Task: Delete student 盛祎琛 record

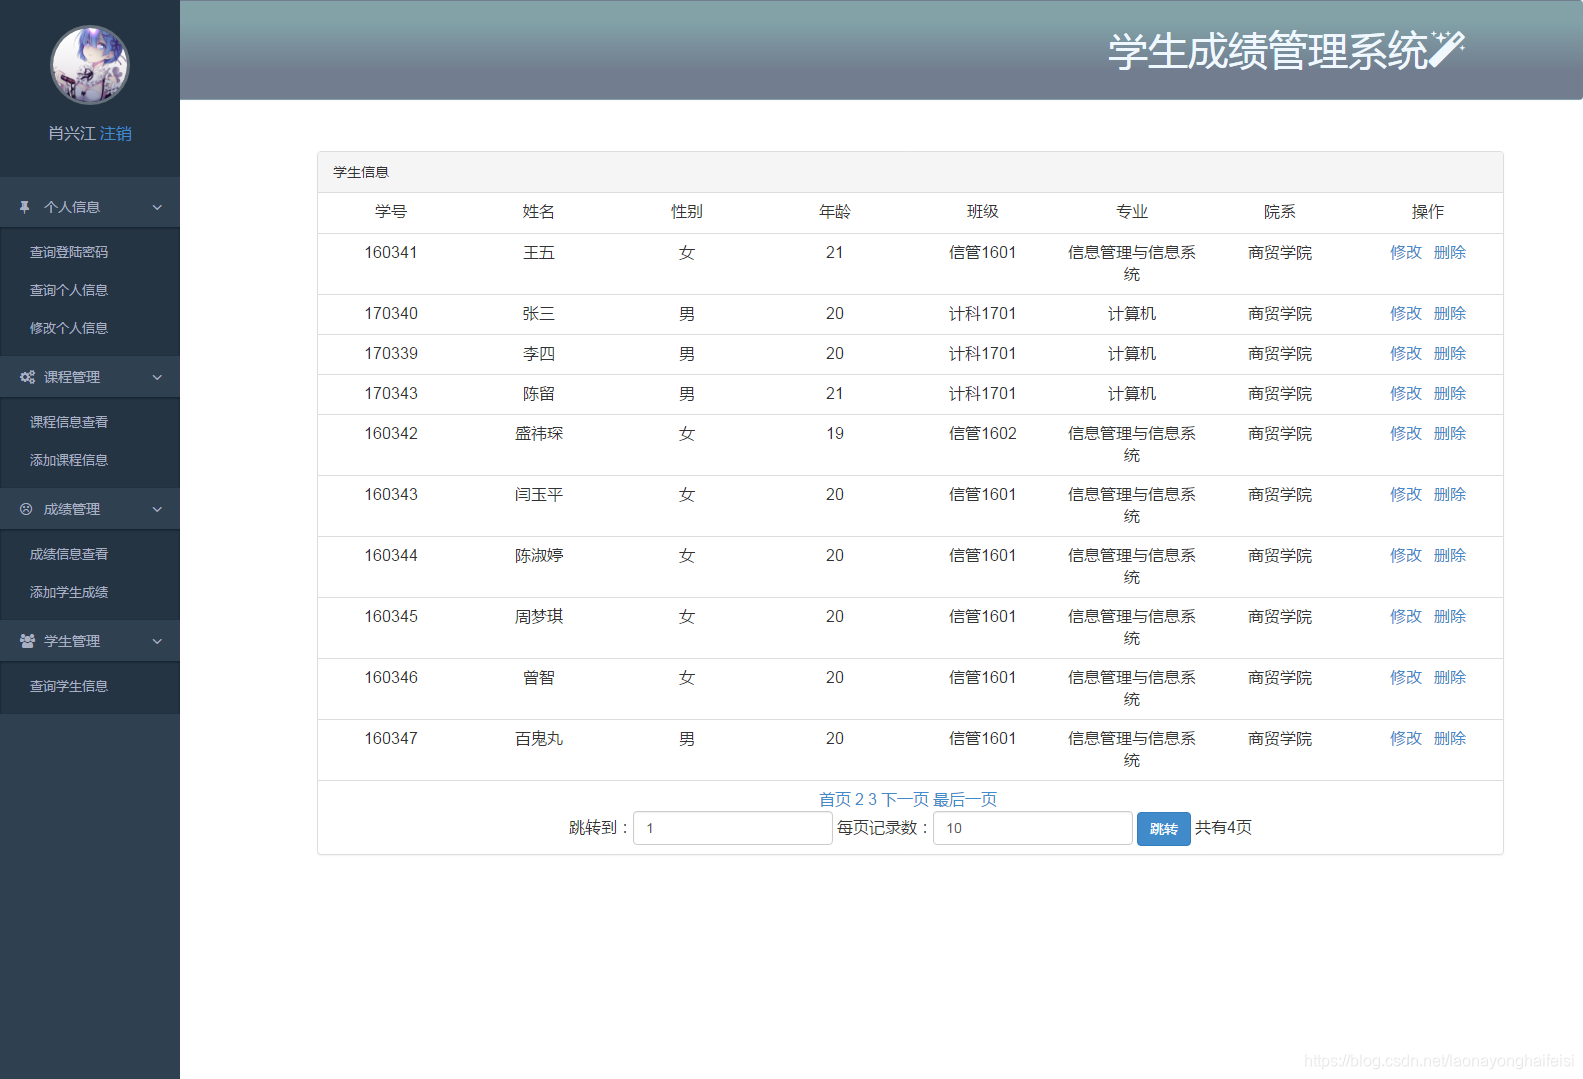Action: (1450, 433)
